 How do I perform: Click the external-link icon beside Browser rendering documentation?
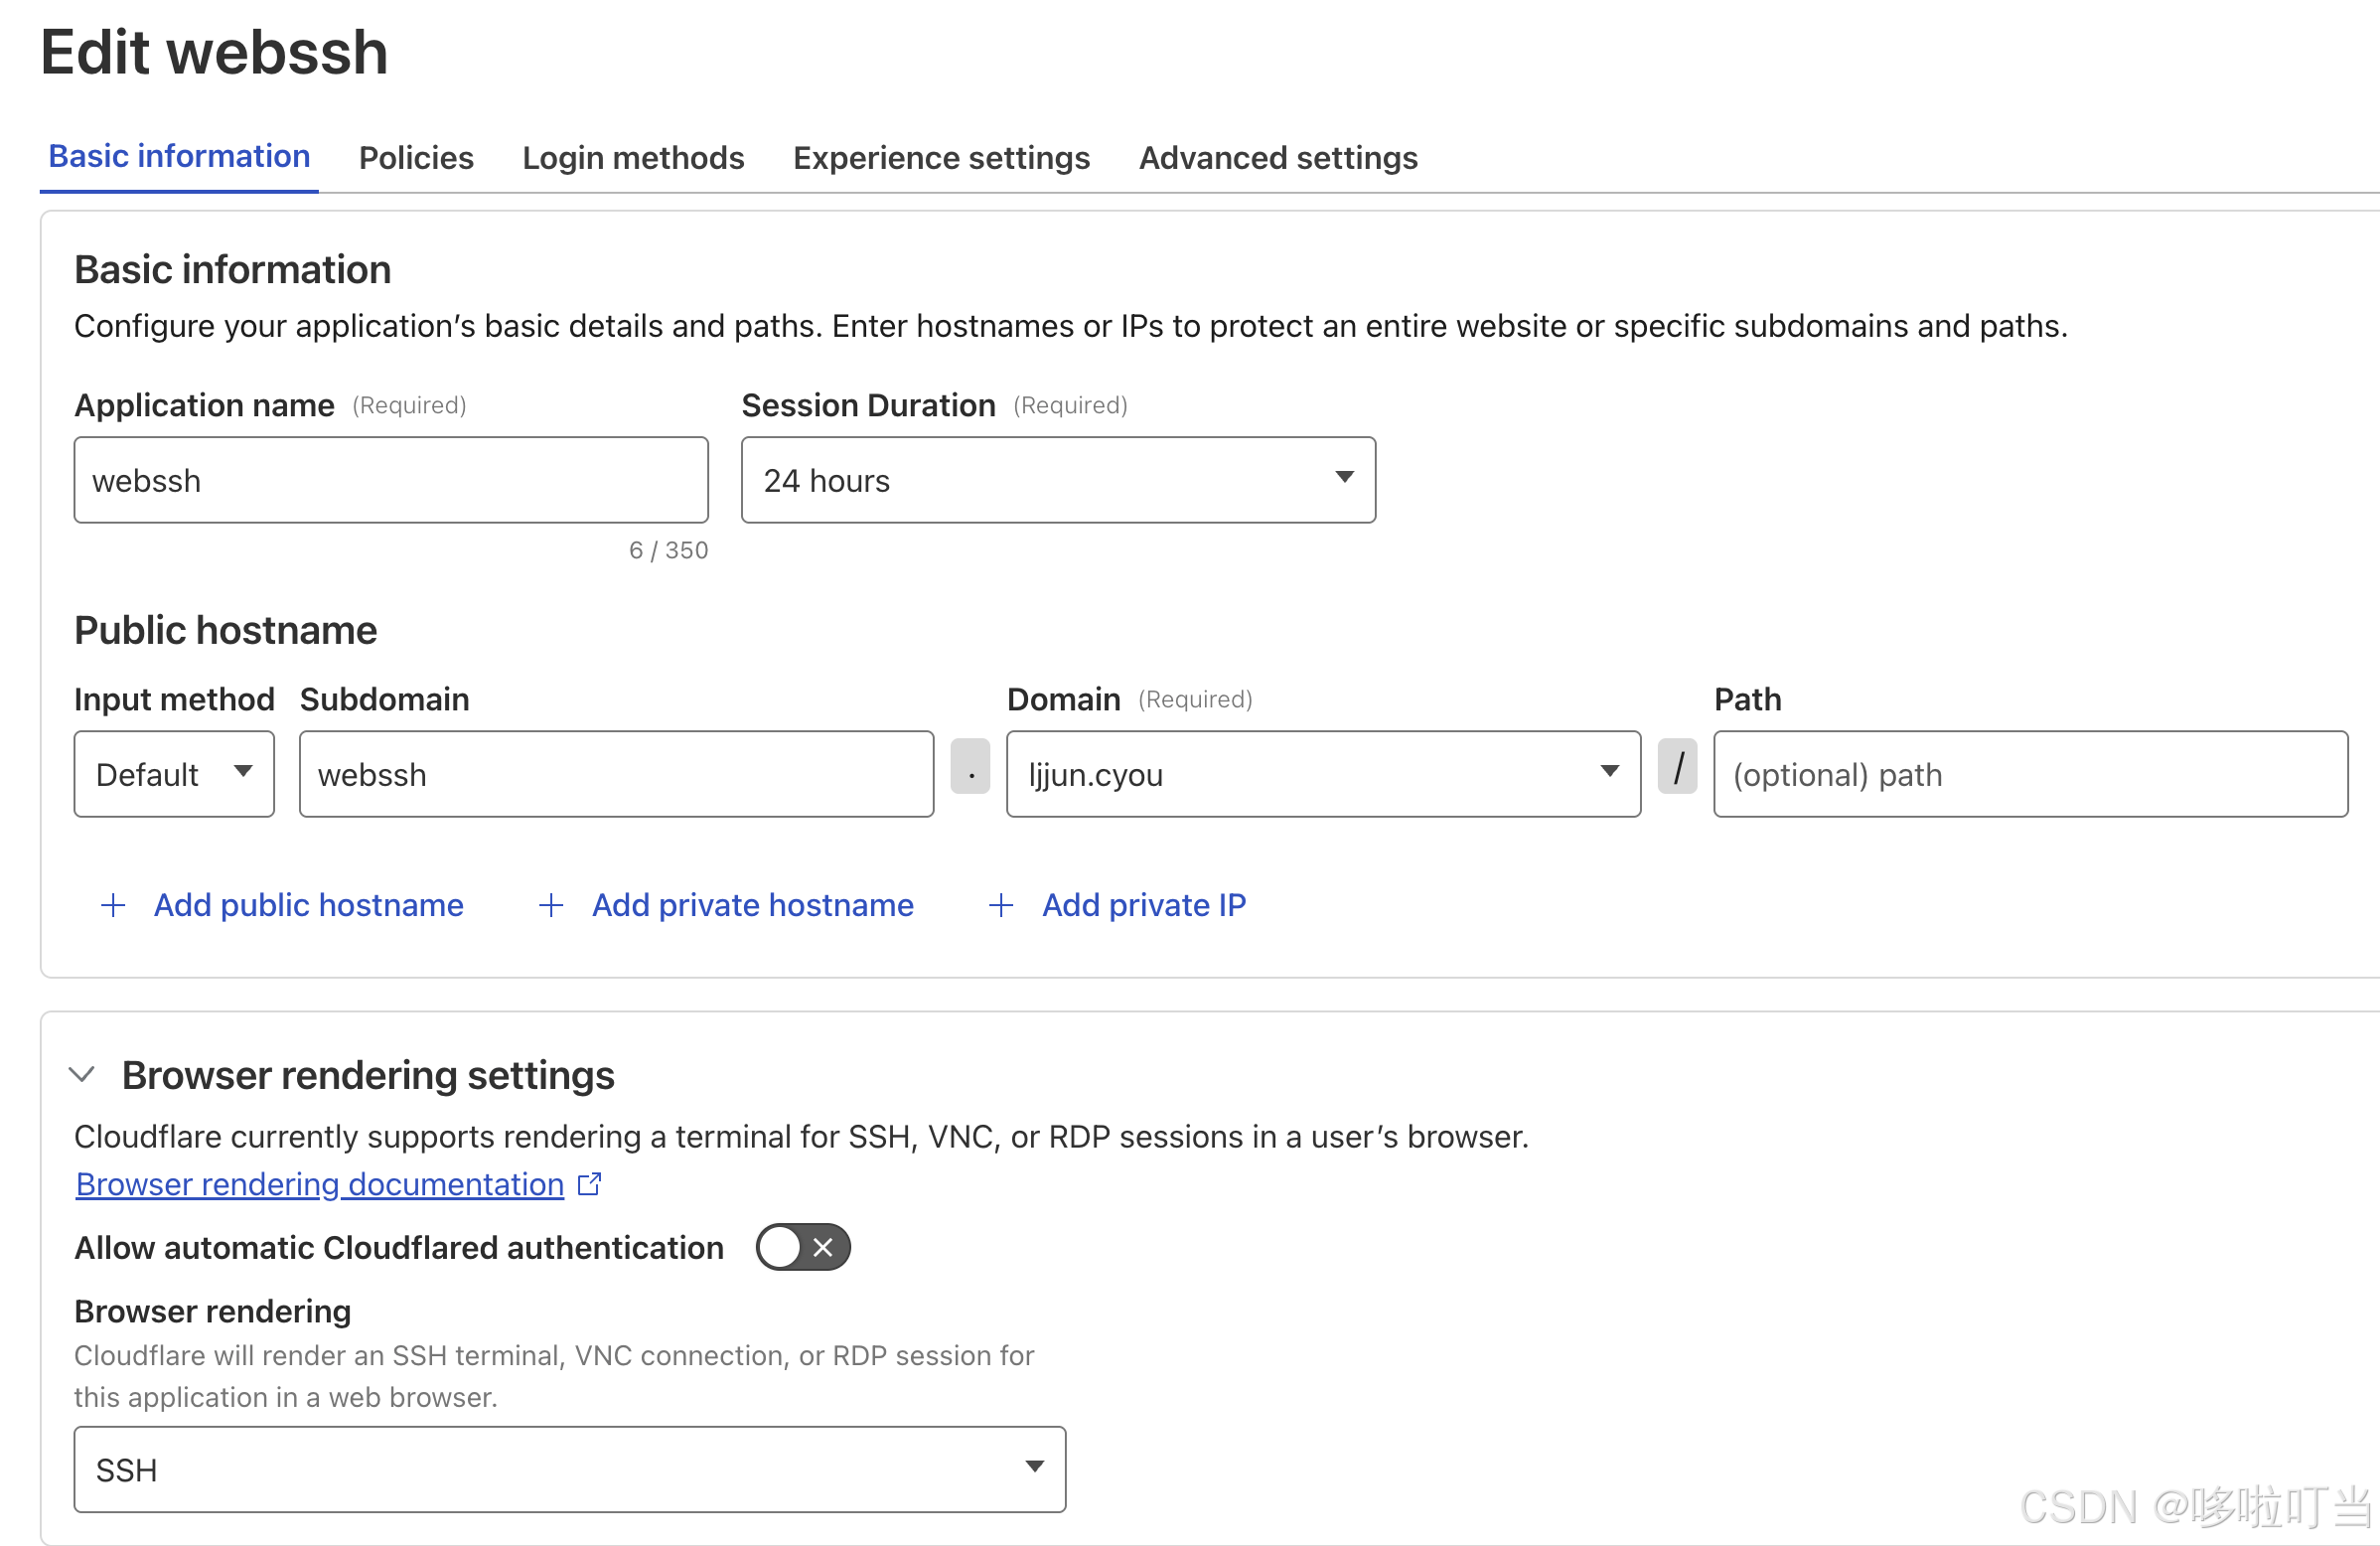[589, 1183]
